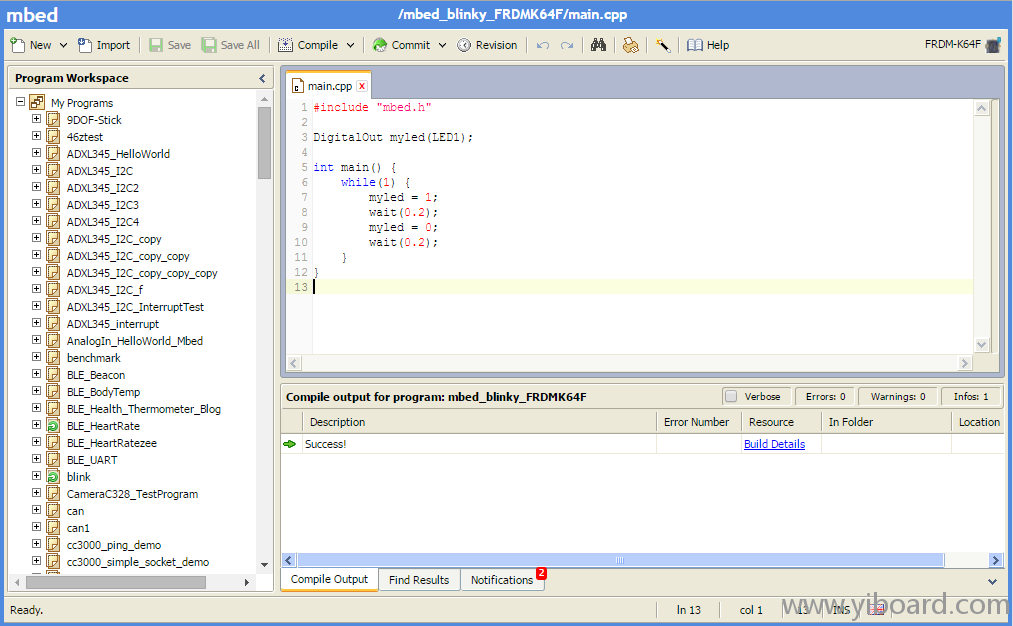Open the Commit dropdown arrow
This screenshot has height=626, width=1013.
tap(442, 45)
